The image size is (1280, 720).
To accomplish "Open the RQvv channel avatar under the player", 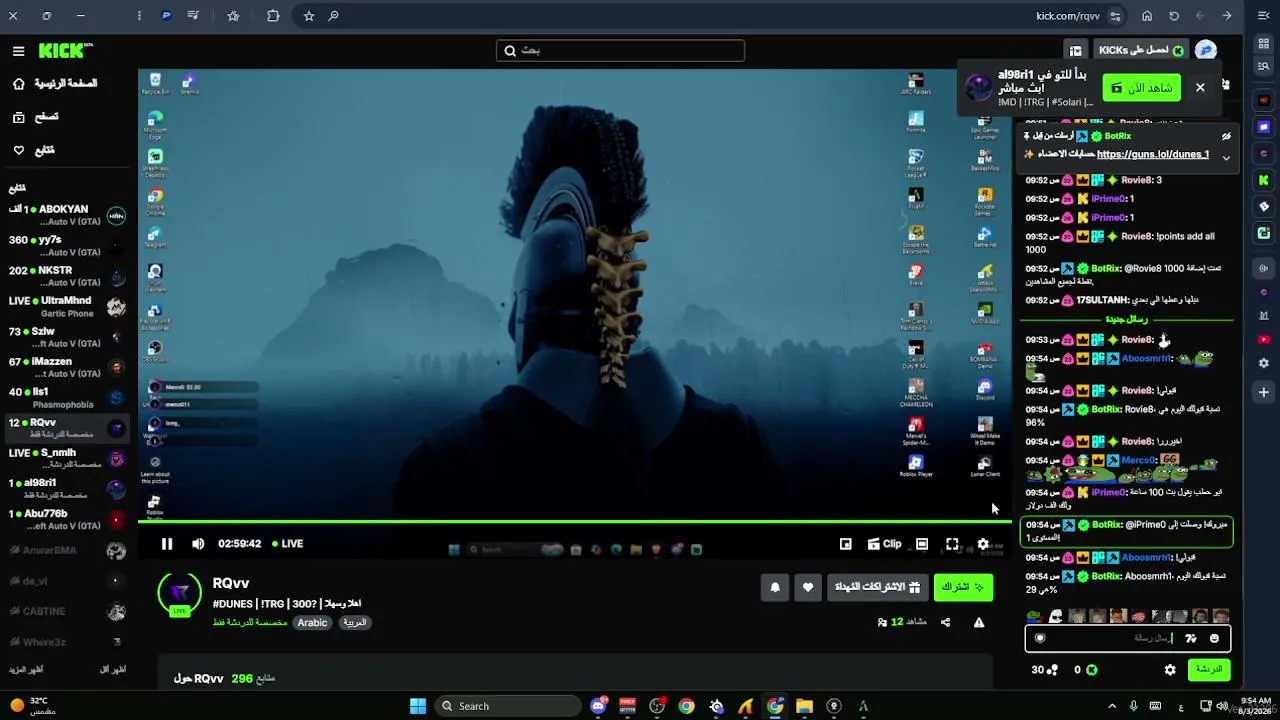I will tap(180, 593).
